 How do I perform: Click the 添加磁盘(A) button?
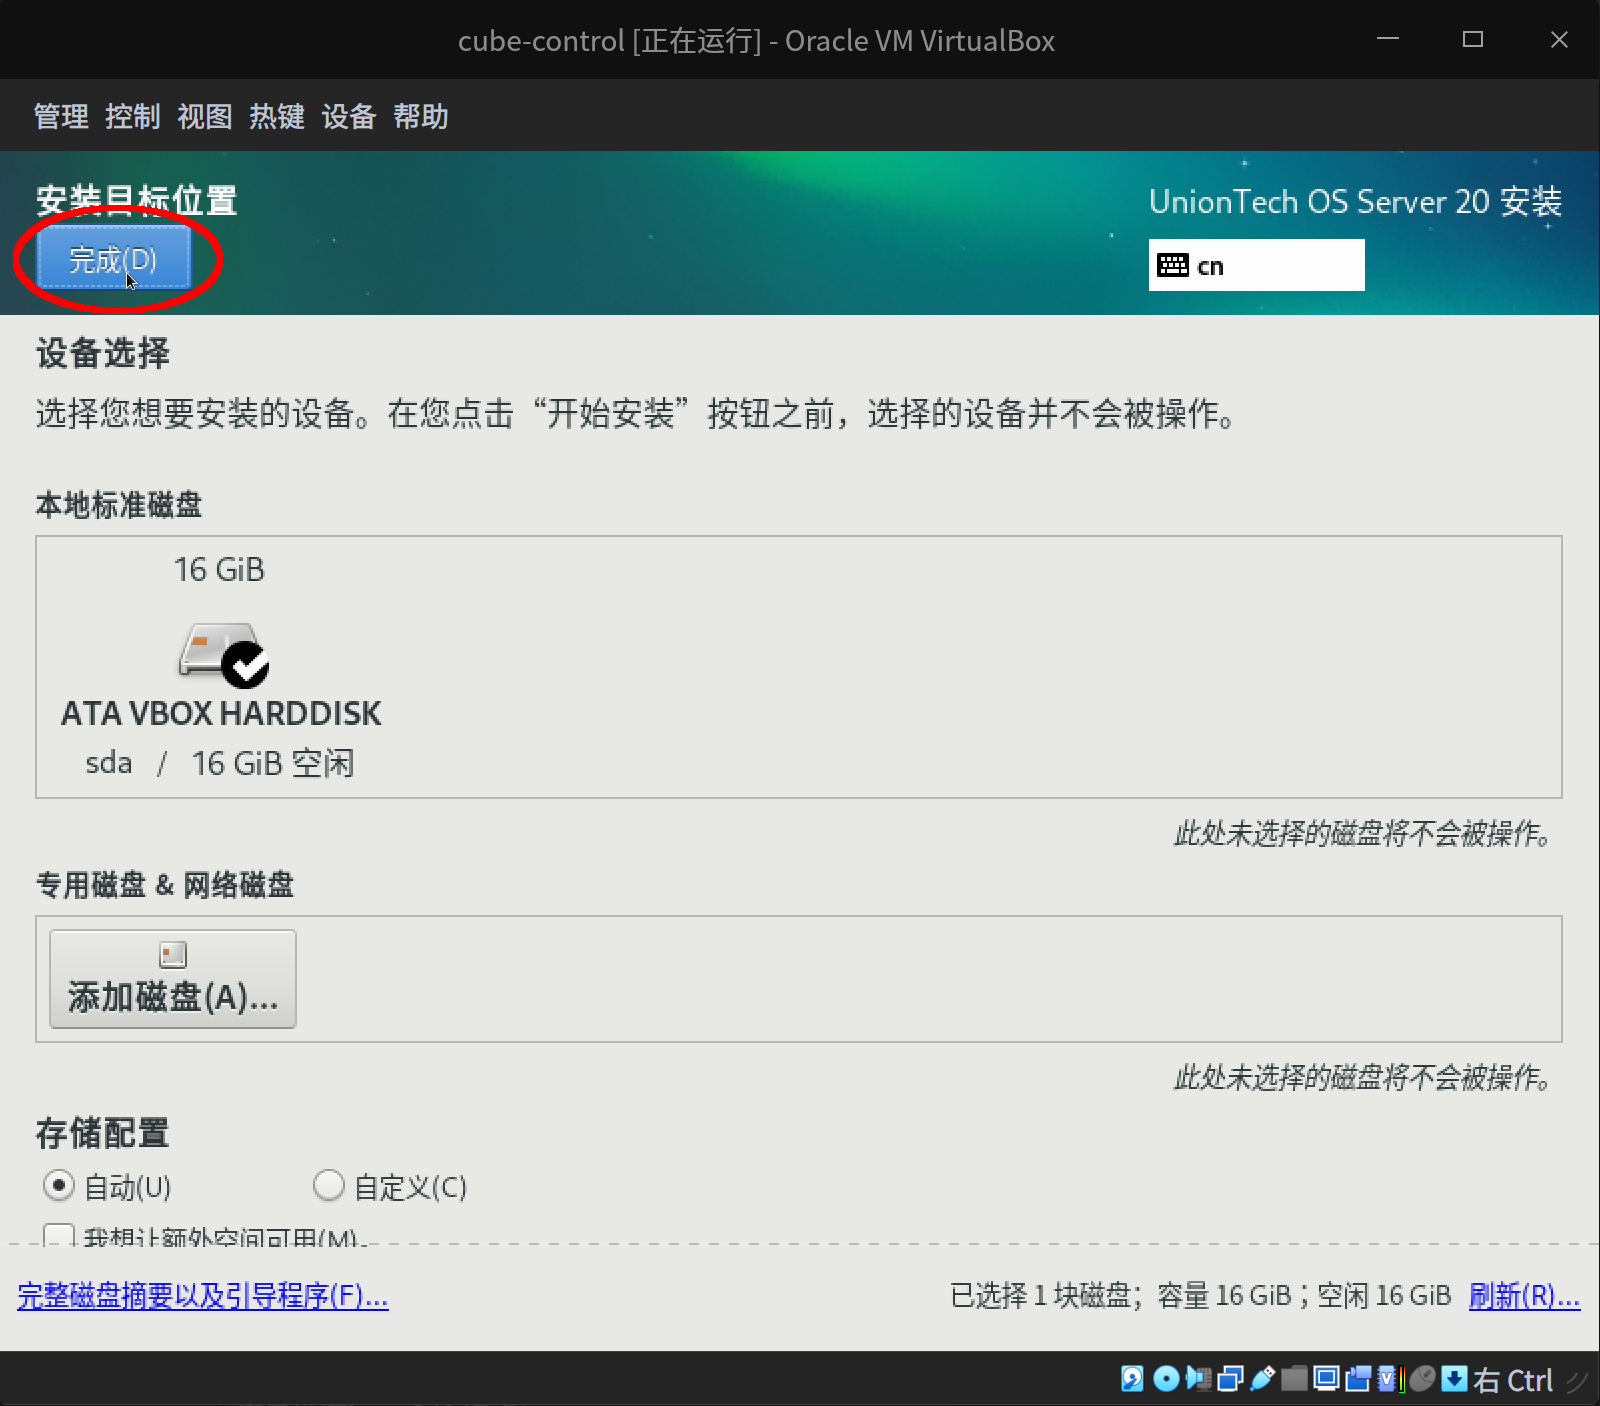[171, 978]
